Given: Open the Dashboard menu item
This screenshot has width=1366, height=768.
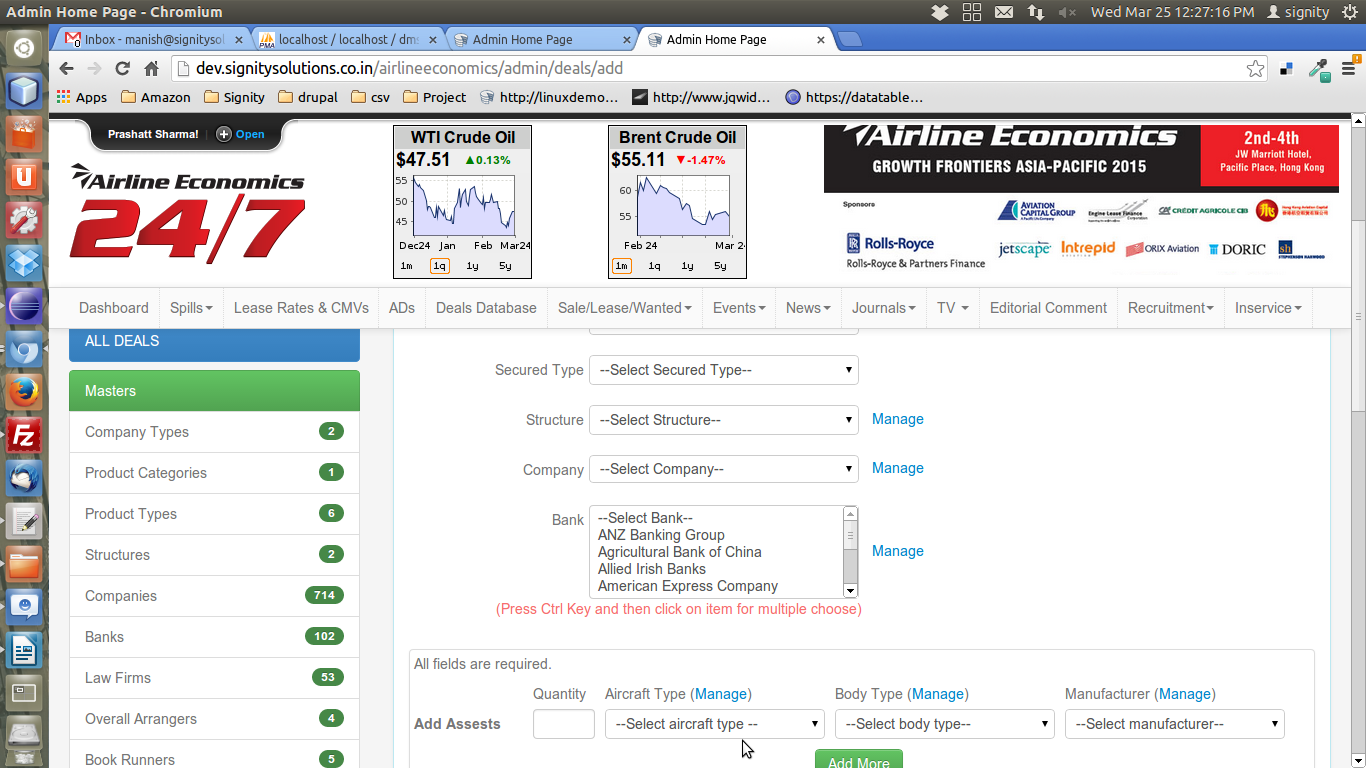Looking at the screenshot, I should pos(114,308).
